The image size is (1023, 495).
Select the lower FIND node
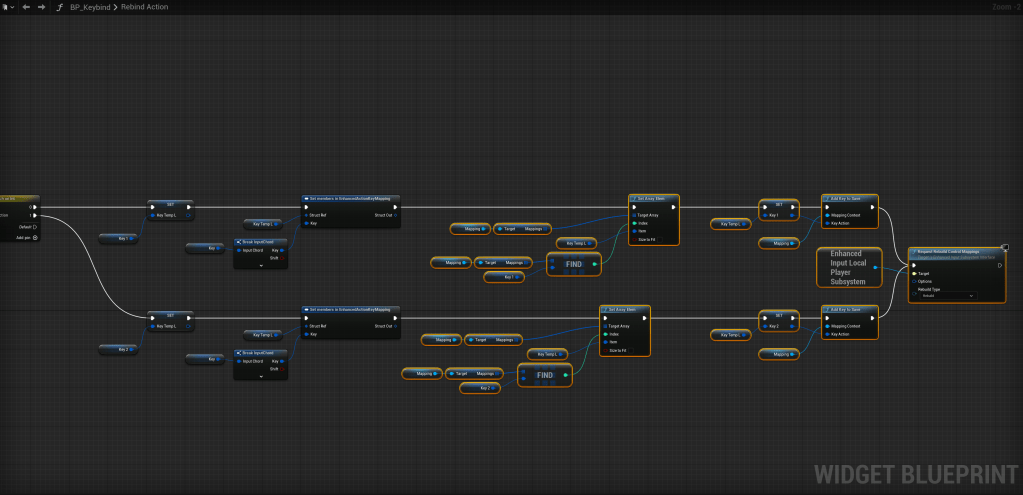click(x=544, y=375)
